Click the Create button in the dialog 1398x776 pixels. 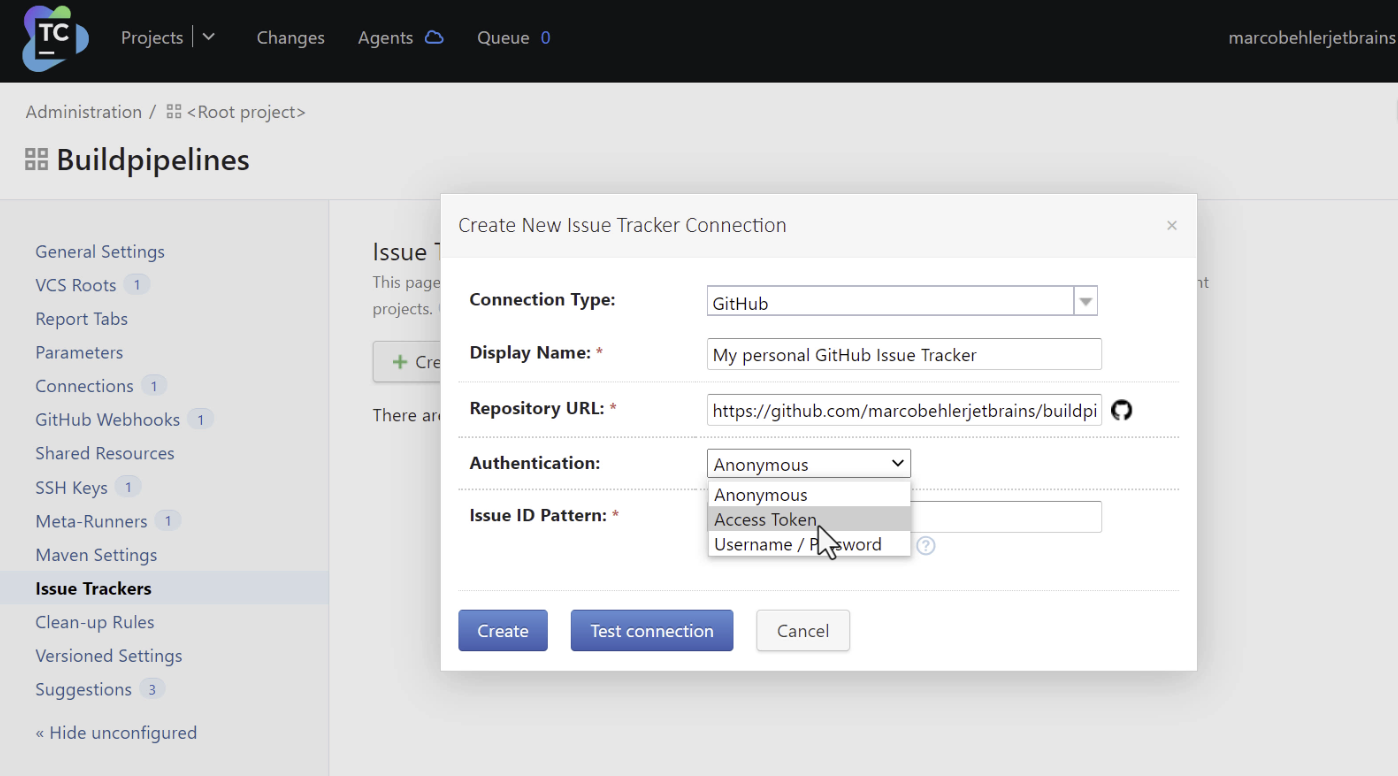[x=502, y=630]
